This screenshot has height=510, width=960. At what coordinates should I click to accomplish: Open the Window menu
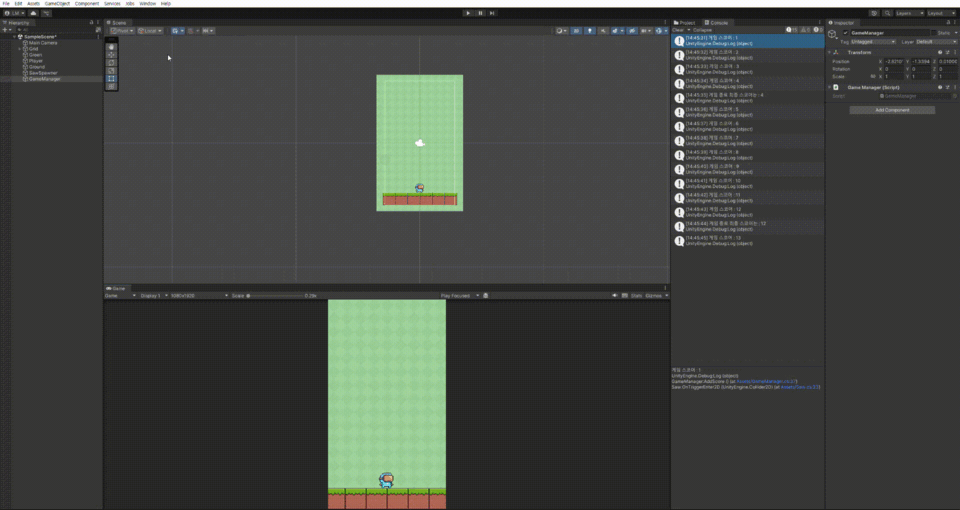[x=148, y=4]
